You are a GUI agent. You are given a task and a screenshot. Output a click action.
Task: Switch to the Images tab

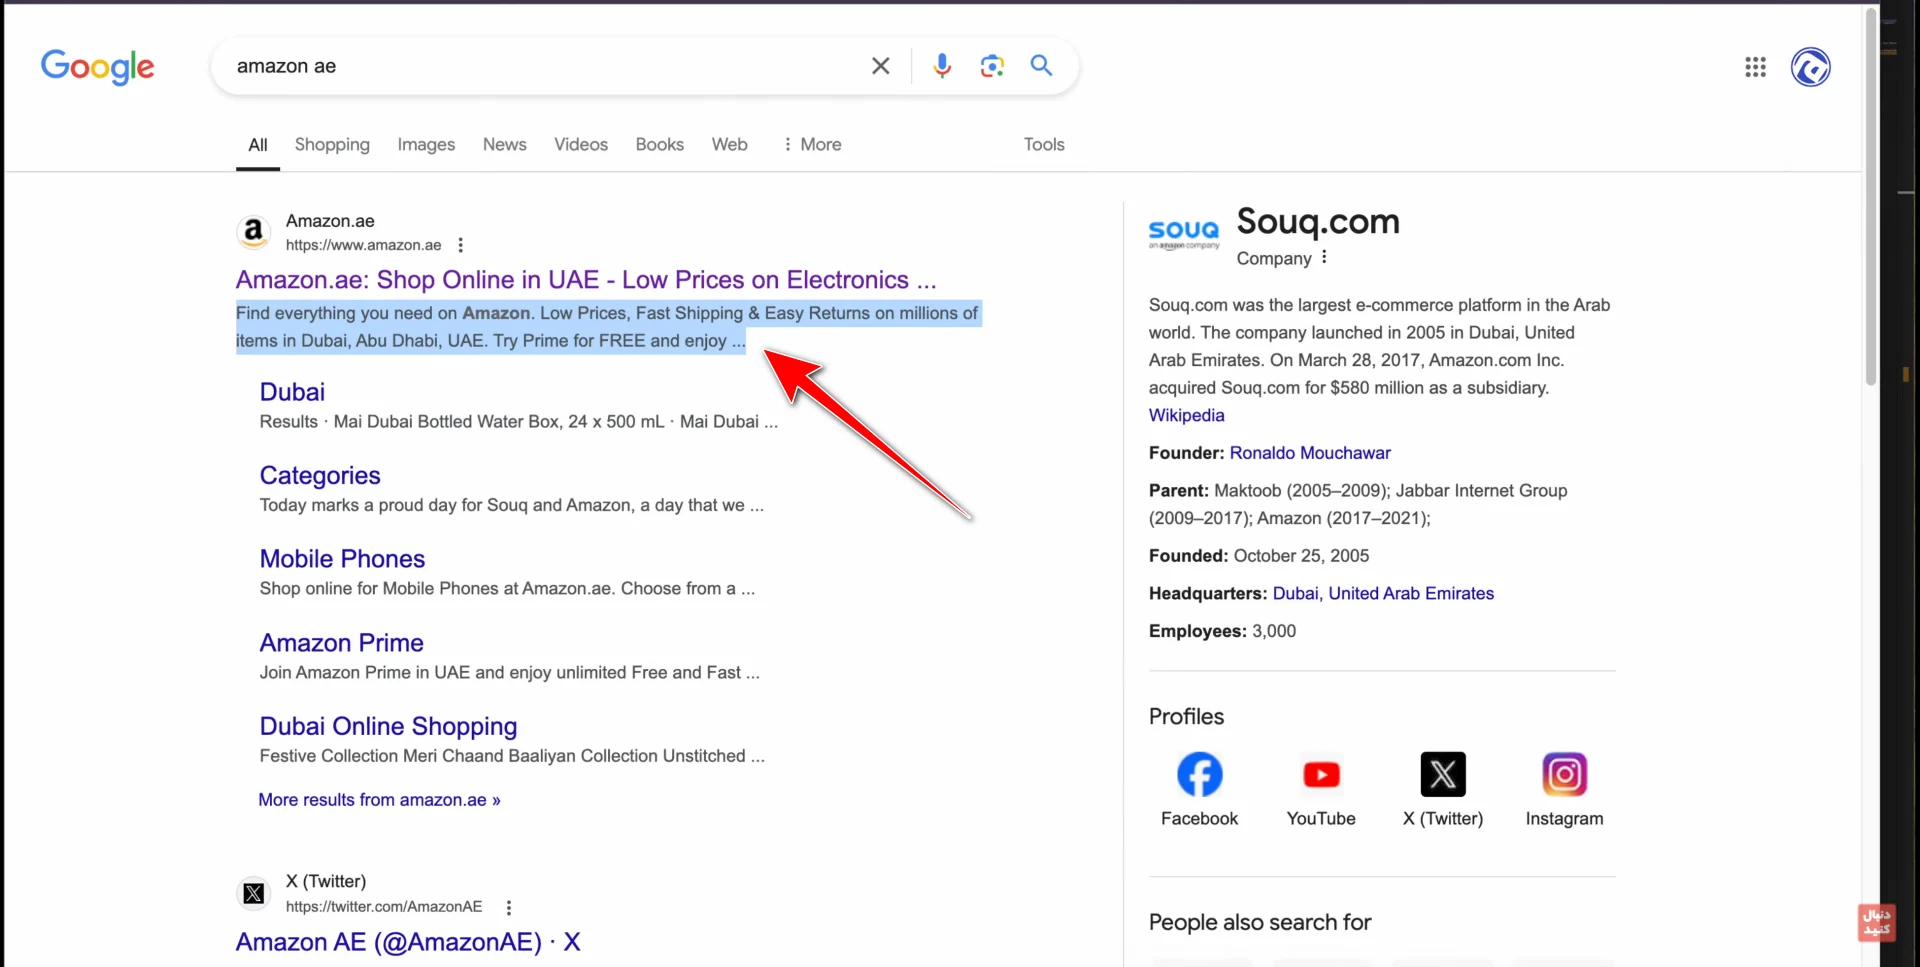pyautogui.click(x=426, y=144)
